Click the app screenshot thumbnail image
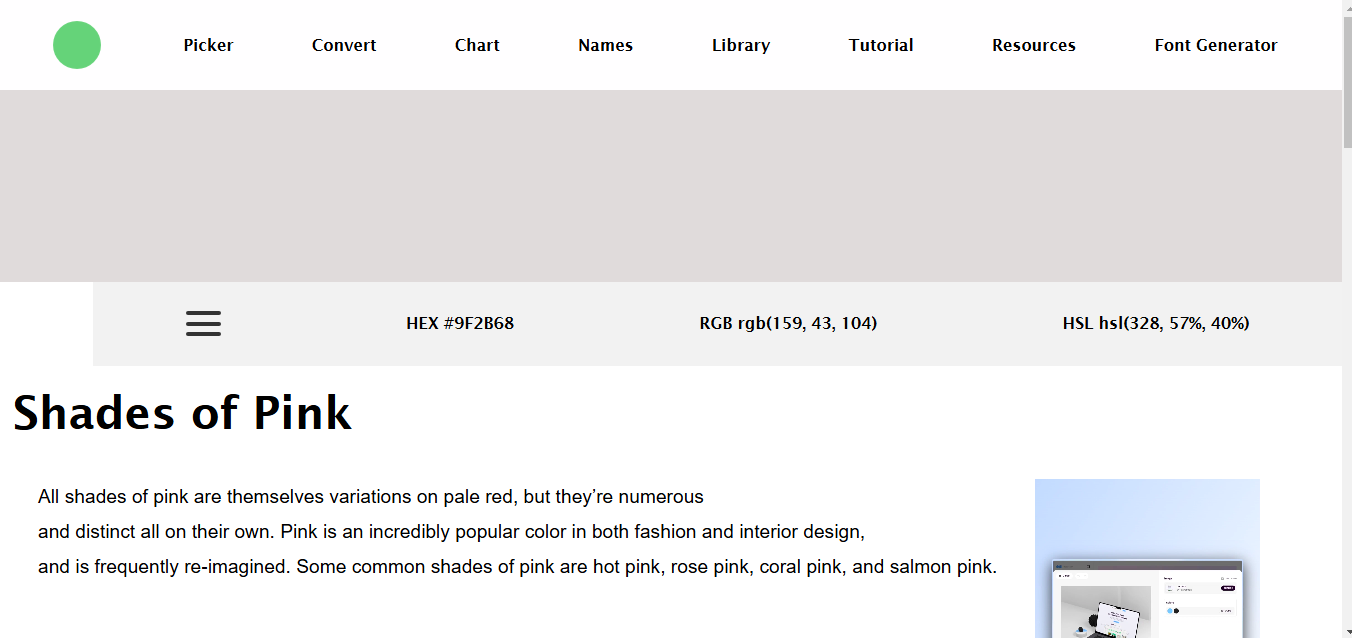This screenshot has height=638, width=1352. pyautogui.click(x=1147, y=558)
